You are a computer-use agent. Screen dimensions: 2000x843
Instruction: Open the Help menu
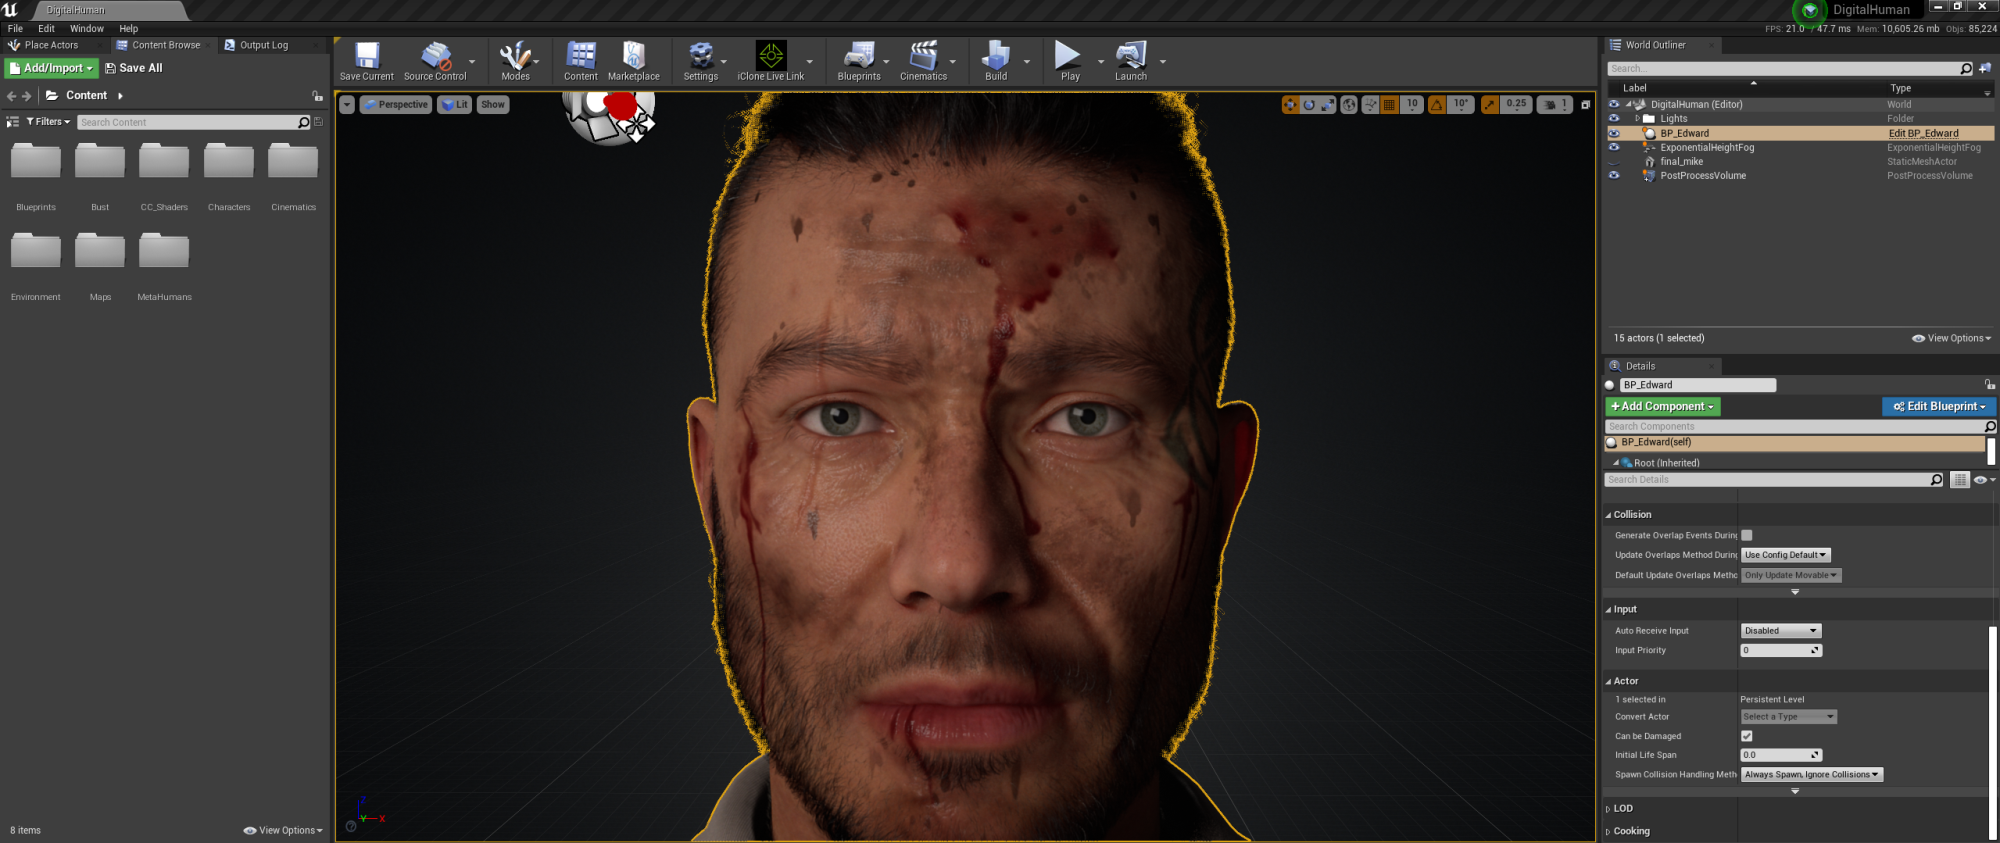pyautogui.click(x=129, y=29)
